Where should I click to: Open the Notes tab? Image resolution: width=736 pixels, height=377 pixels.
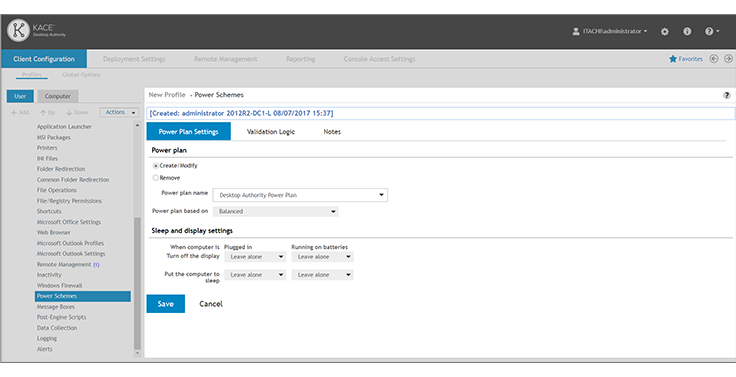click(332, 132)
